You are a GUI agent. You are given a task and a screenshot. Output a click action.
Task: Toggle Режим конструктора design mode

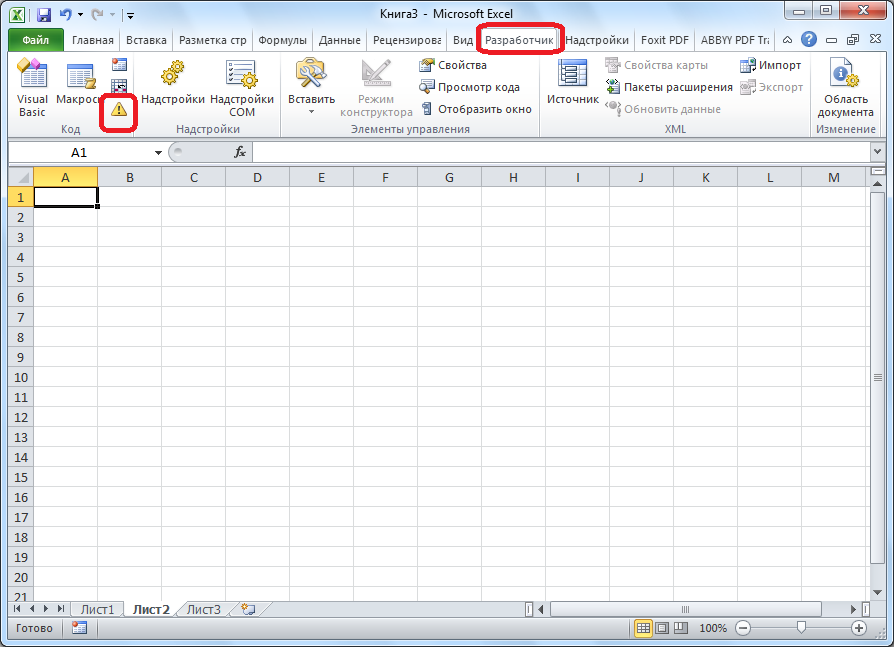(x=376, y=88)
